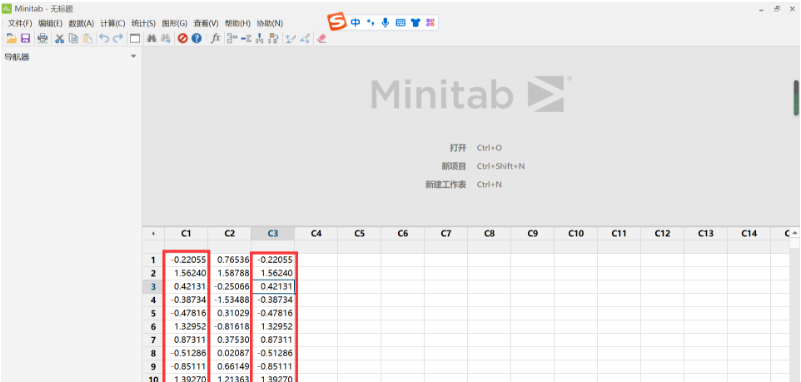801x382 pixels.
Task: Select column header C7
Action: [x=445, y=233]
